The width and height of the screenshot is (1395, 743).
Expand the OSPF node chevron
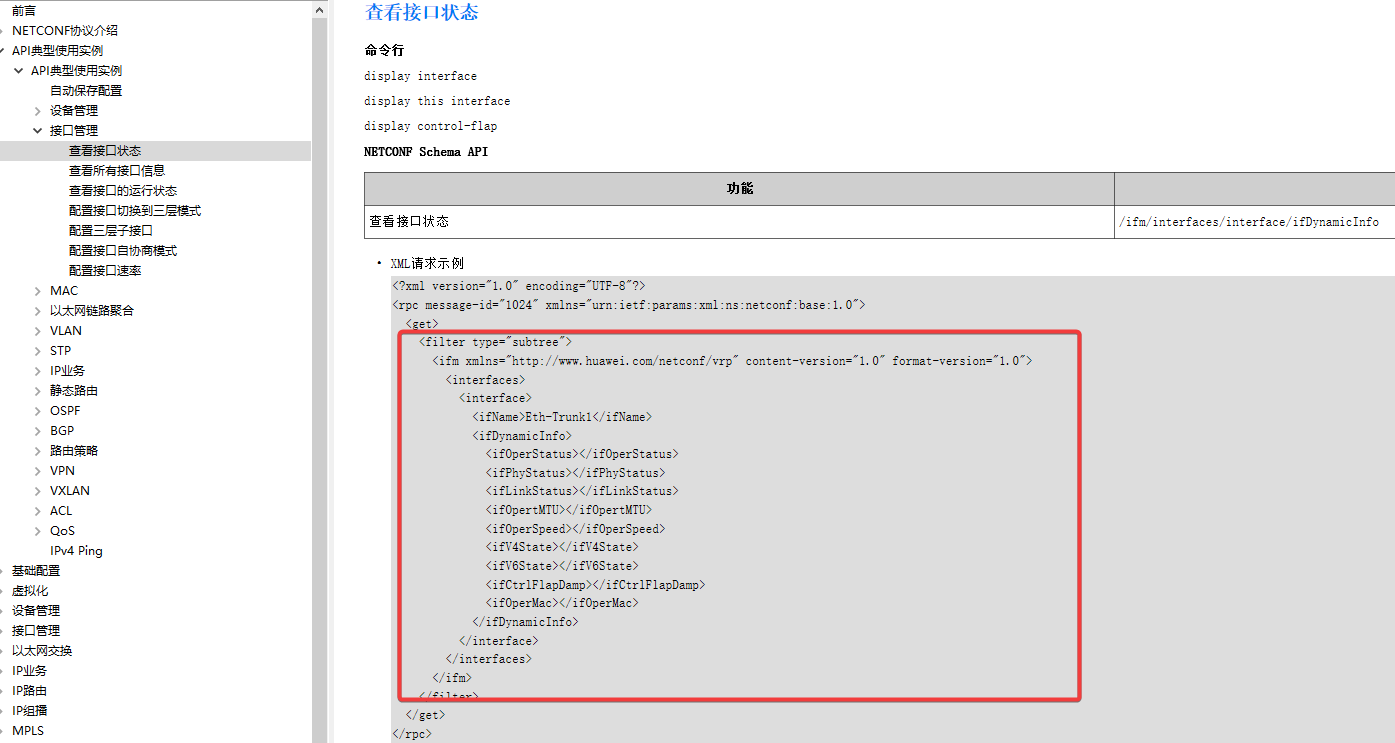38,411
